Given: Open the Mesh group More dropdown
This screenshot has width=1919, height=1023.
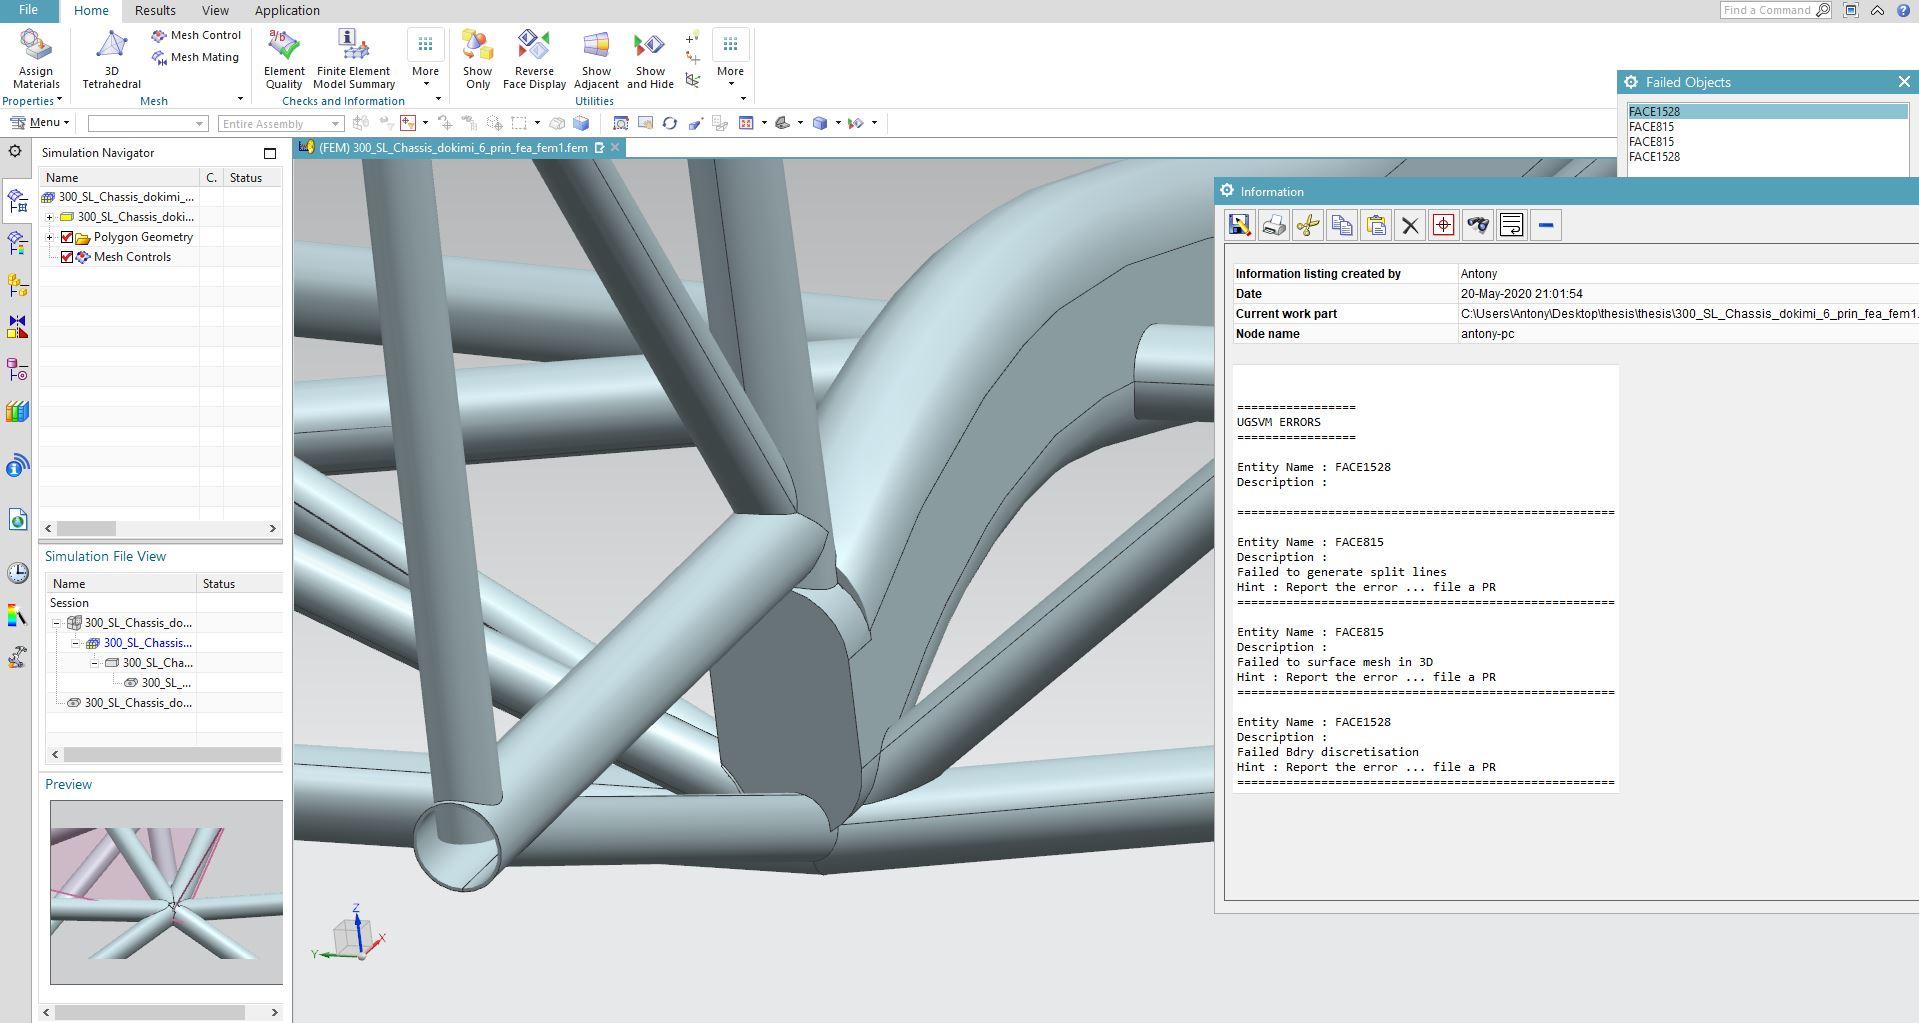Looking at the screenshot, I should point(425,59).
